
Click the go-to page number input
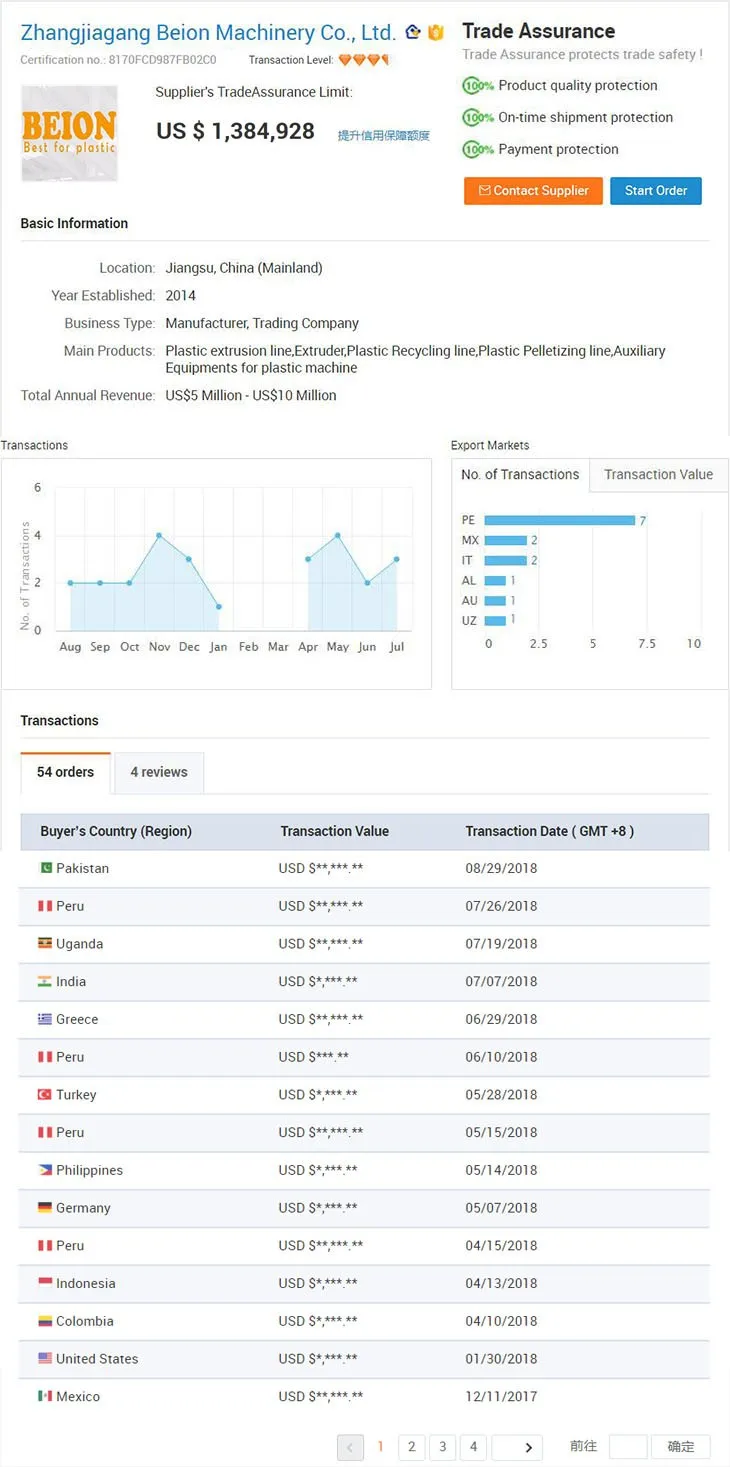[628, 1447]
